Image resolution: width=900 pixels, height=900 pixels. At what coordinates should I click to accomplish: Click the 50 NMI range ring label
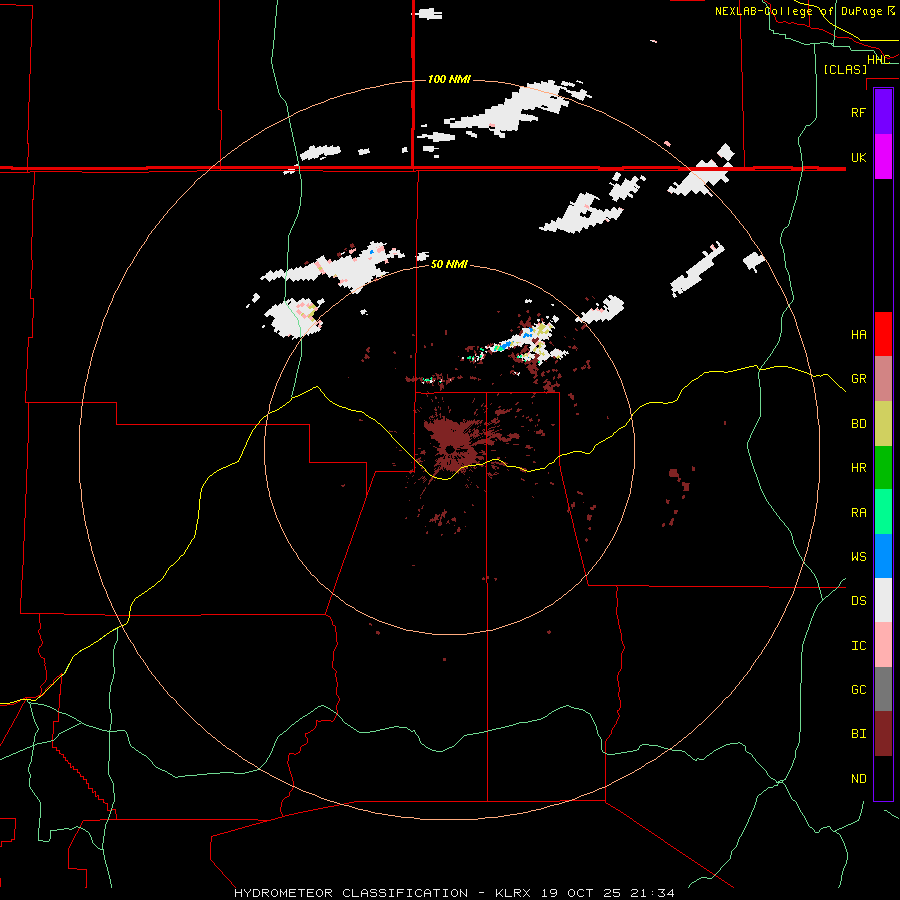(x=449, y=264)
